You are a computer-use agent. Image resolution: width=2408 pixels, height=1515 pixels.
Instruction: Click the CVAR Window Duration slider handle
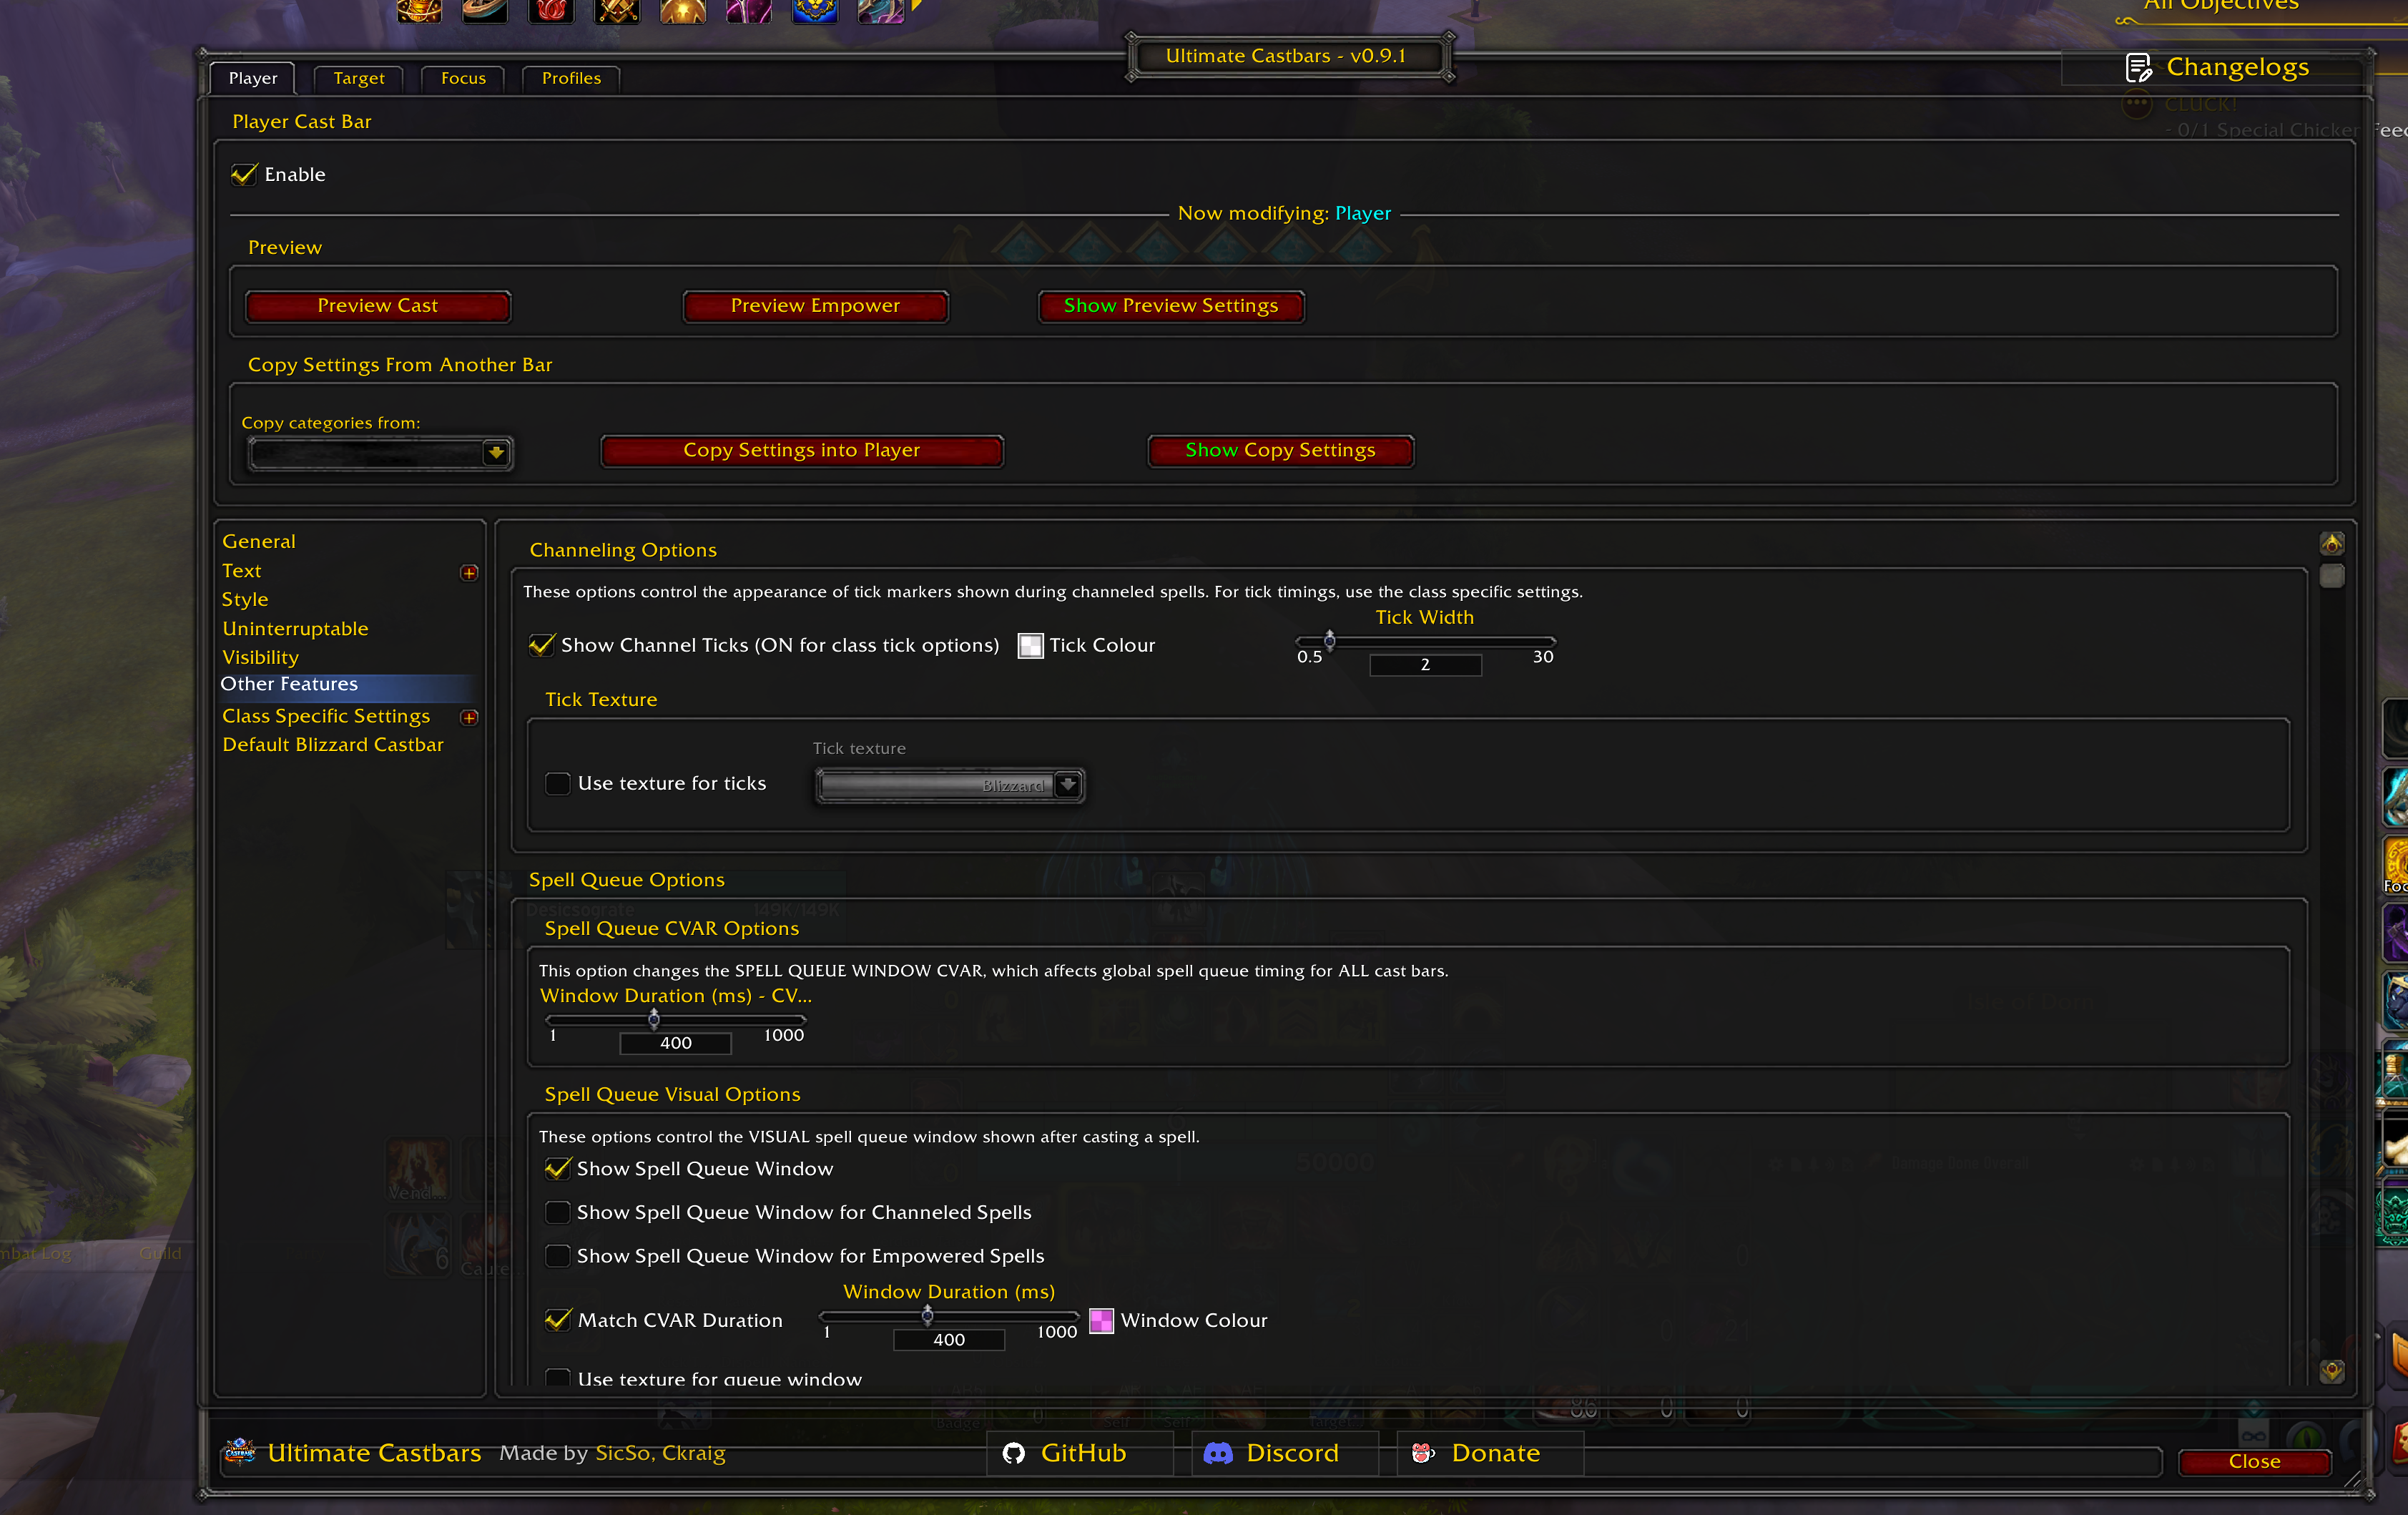click(654, 1019)
